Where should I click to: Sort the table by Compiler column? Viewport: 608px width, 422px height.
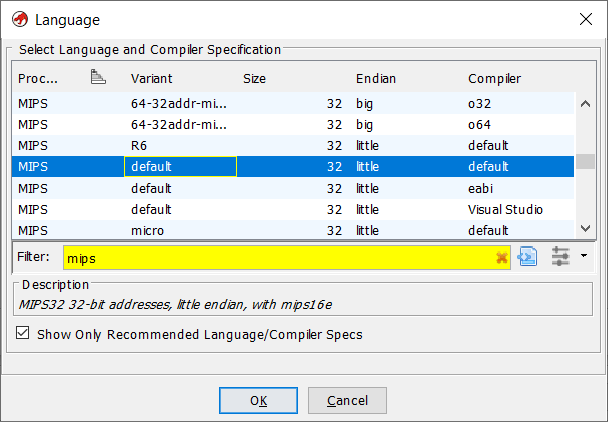494,78
